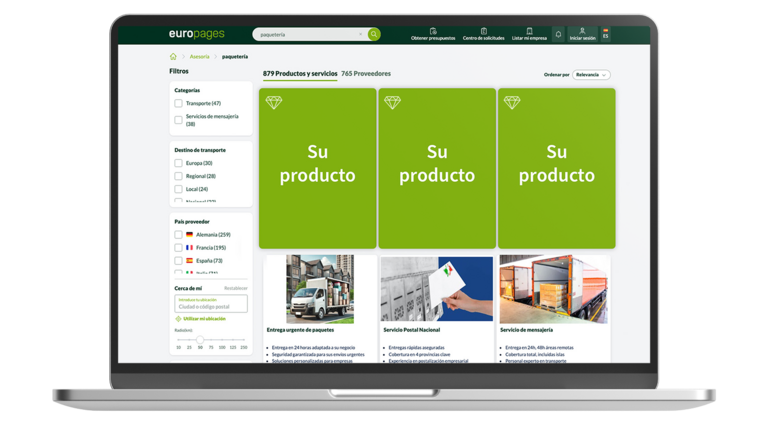Viewport: 768px width, 438px height.
Task: Select the Francia (195) country filter
Action: [178, 248]
